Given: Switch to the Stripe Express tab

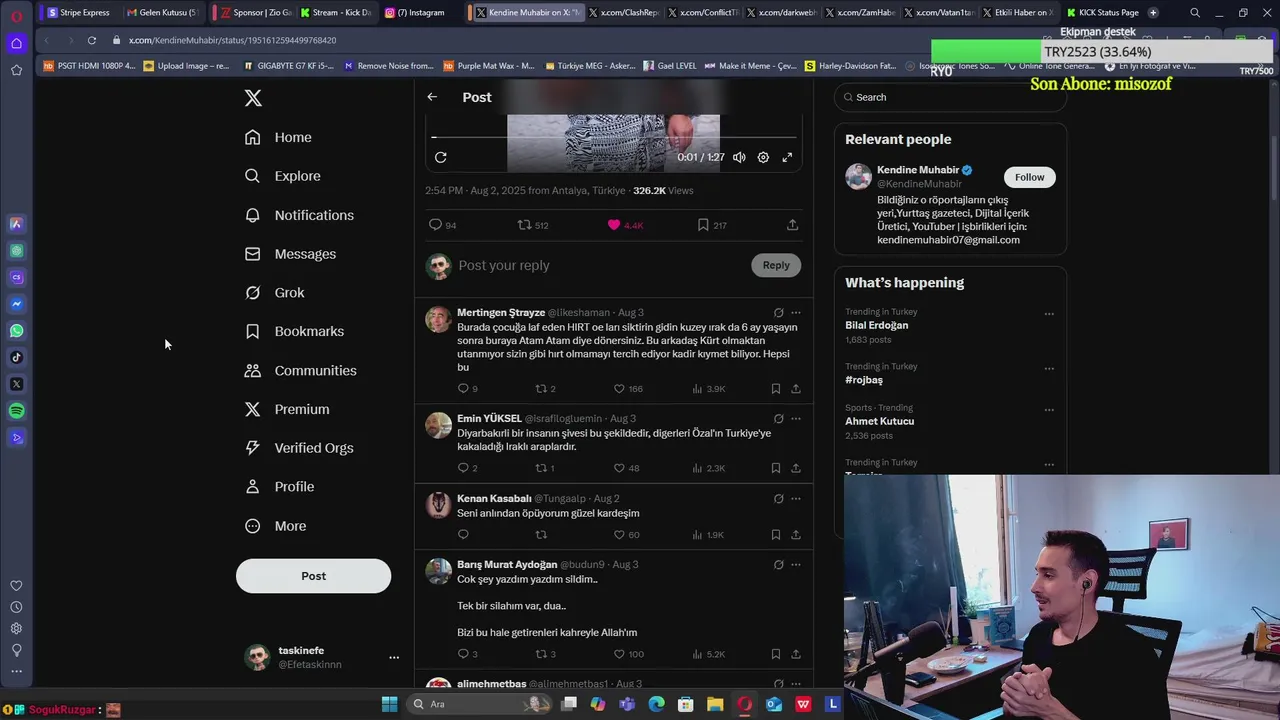Looking at the screenshot, I should coord(79,12).
